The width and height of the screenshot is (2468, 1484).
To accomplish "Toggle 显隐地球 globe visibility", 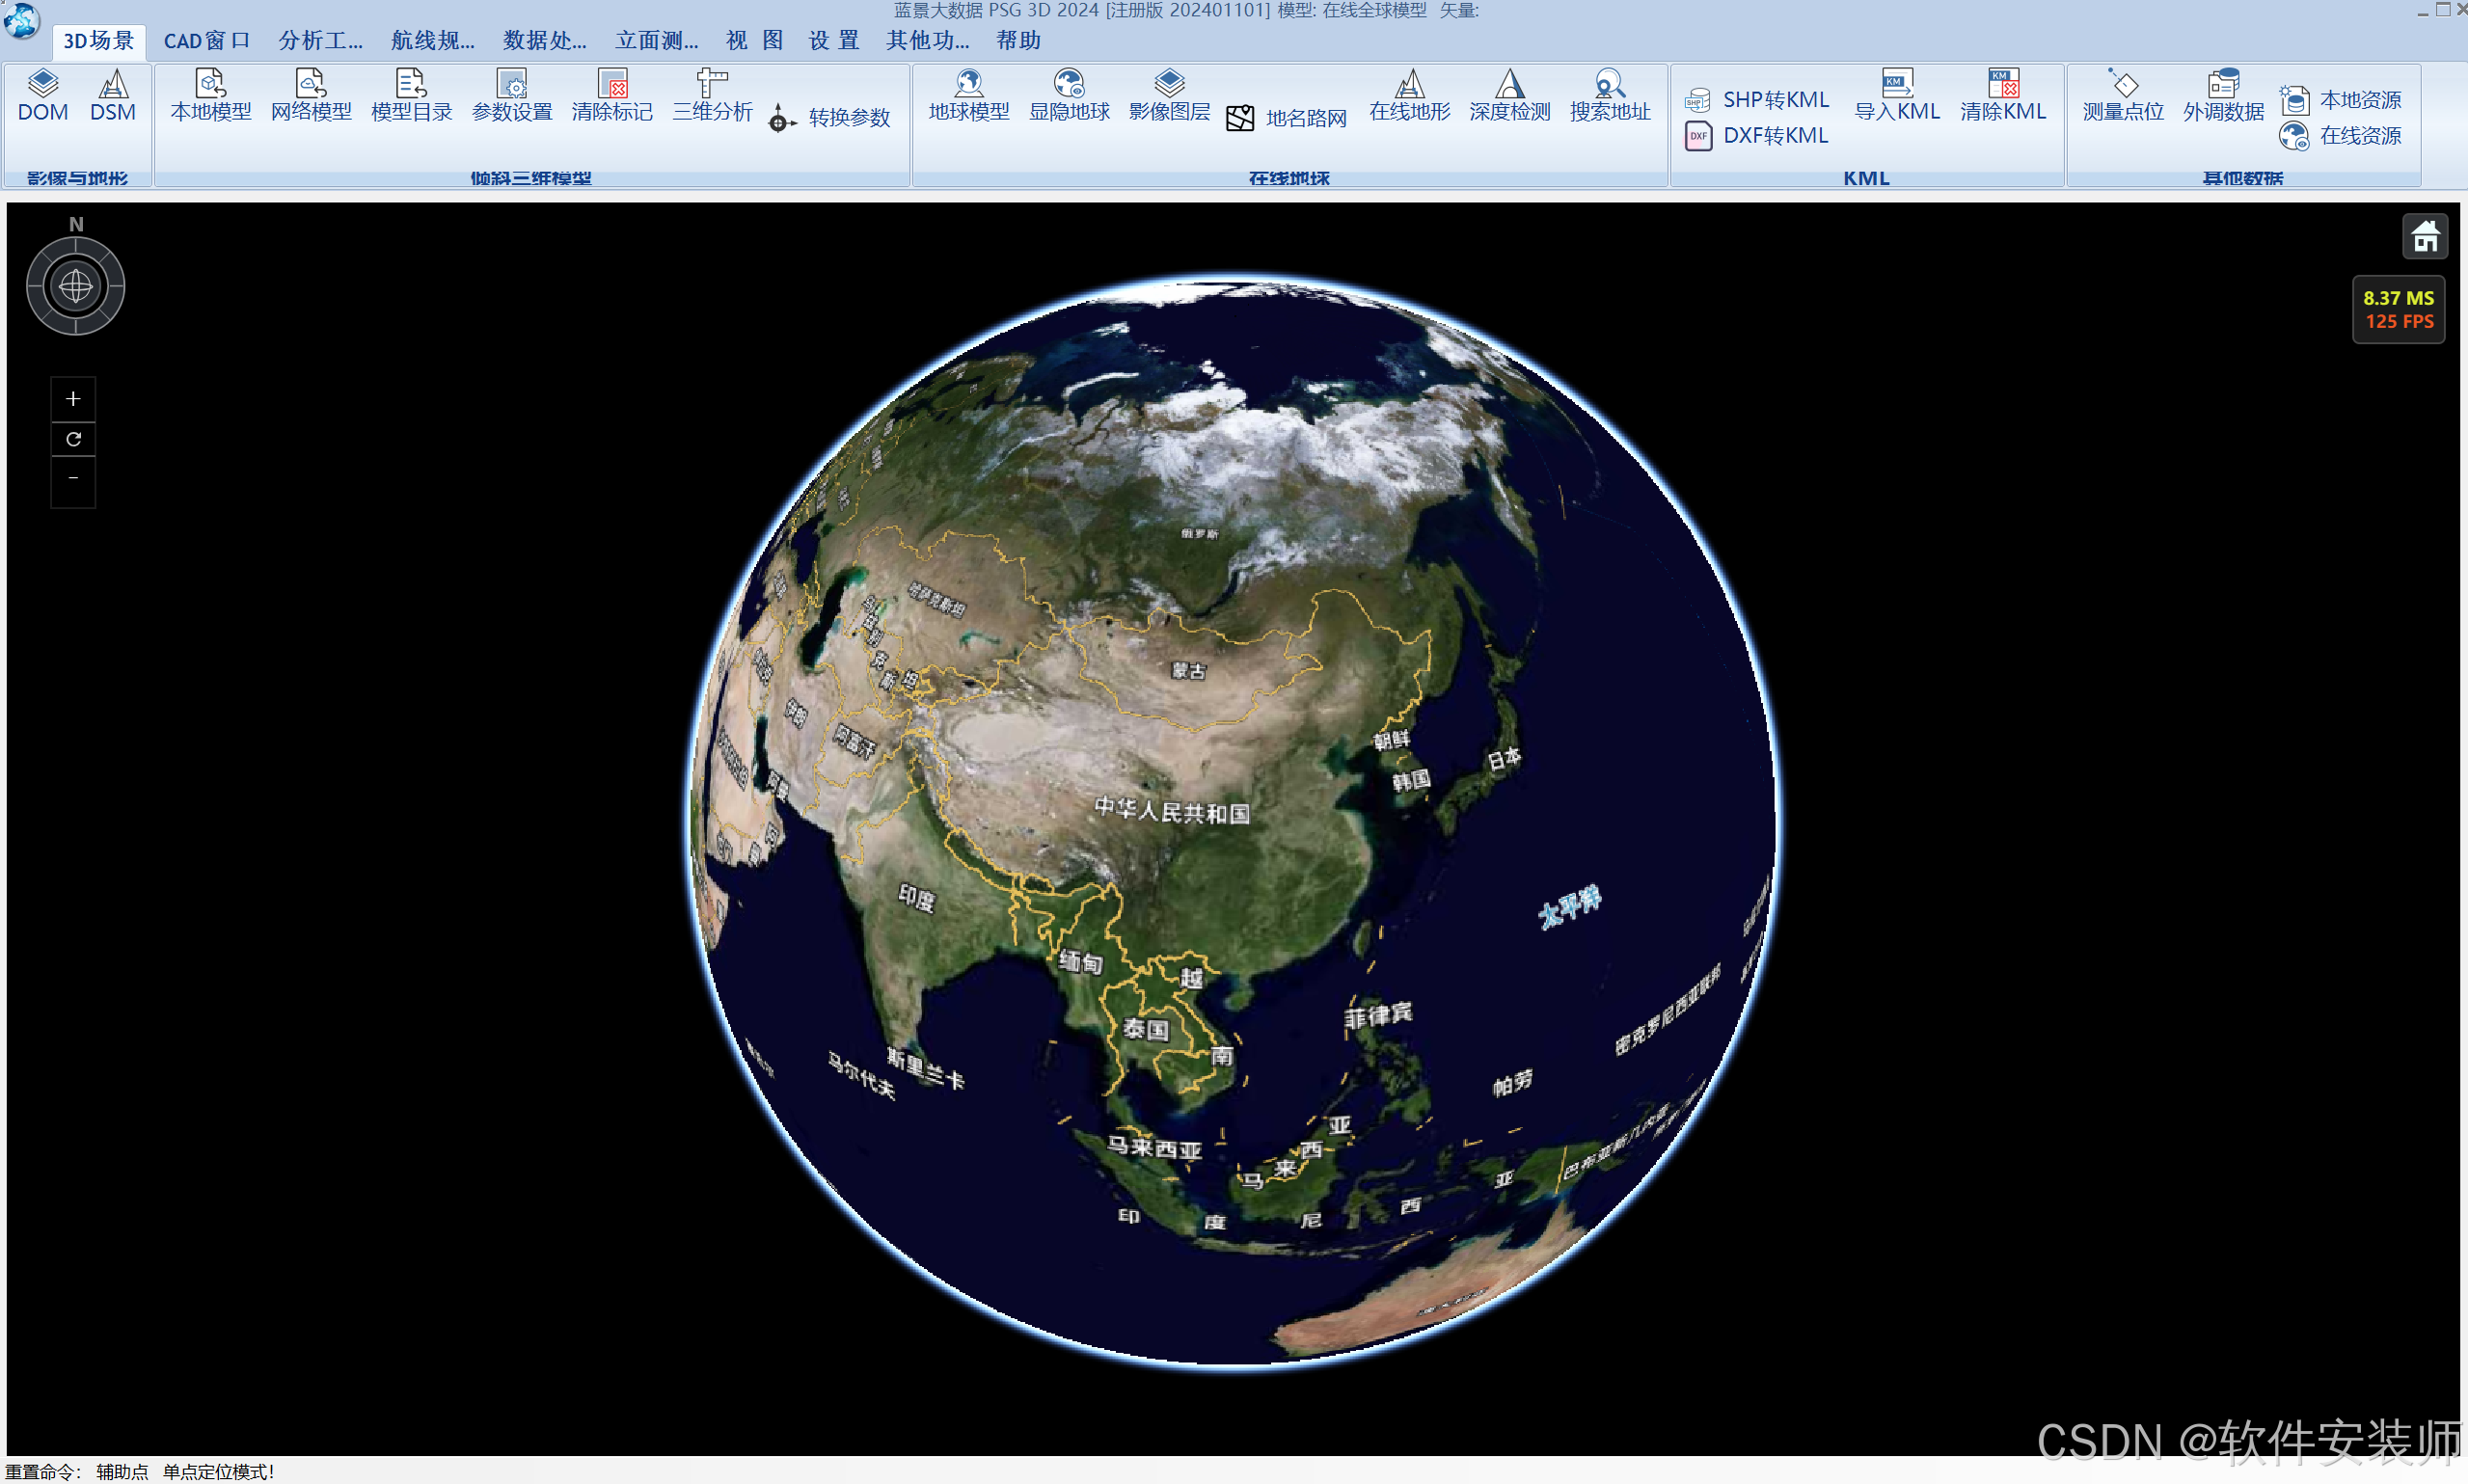I will click(x=1069, y=95).
